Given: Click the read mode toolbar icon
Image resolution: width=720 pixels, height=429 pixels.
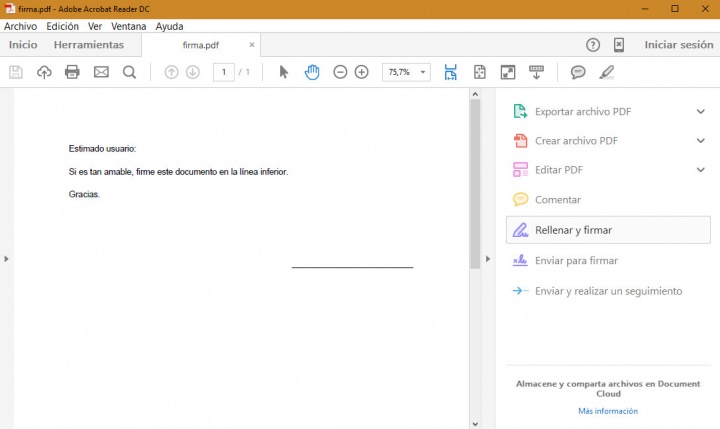Looking at the screenshot, I should (x=536, y=72).
